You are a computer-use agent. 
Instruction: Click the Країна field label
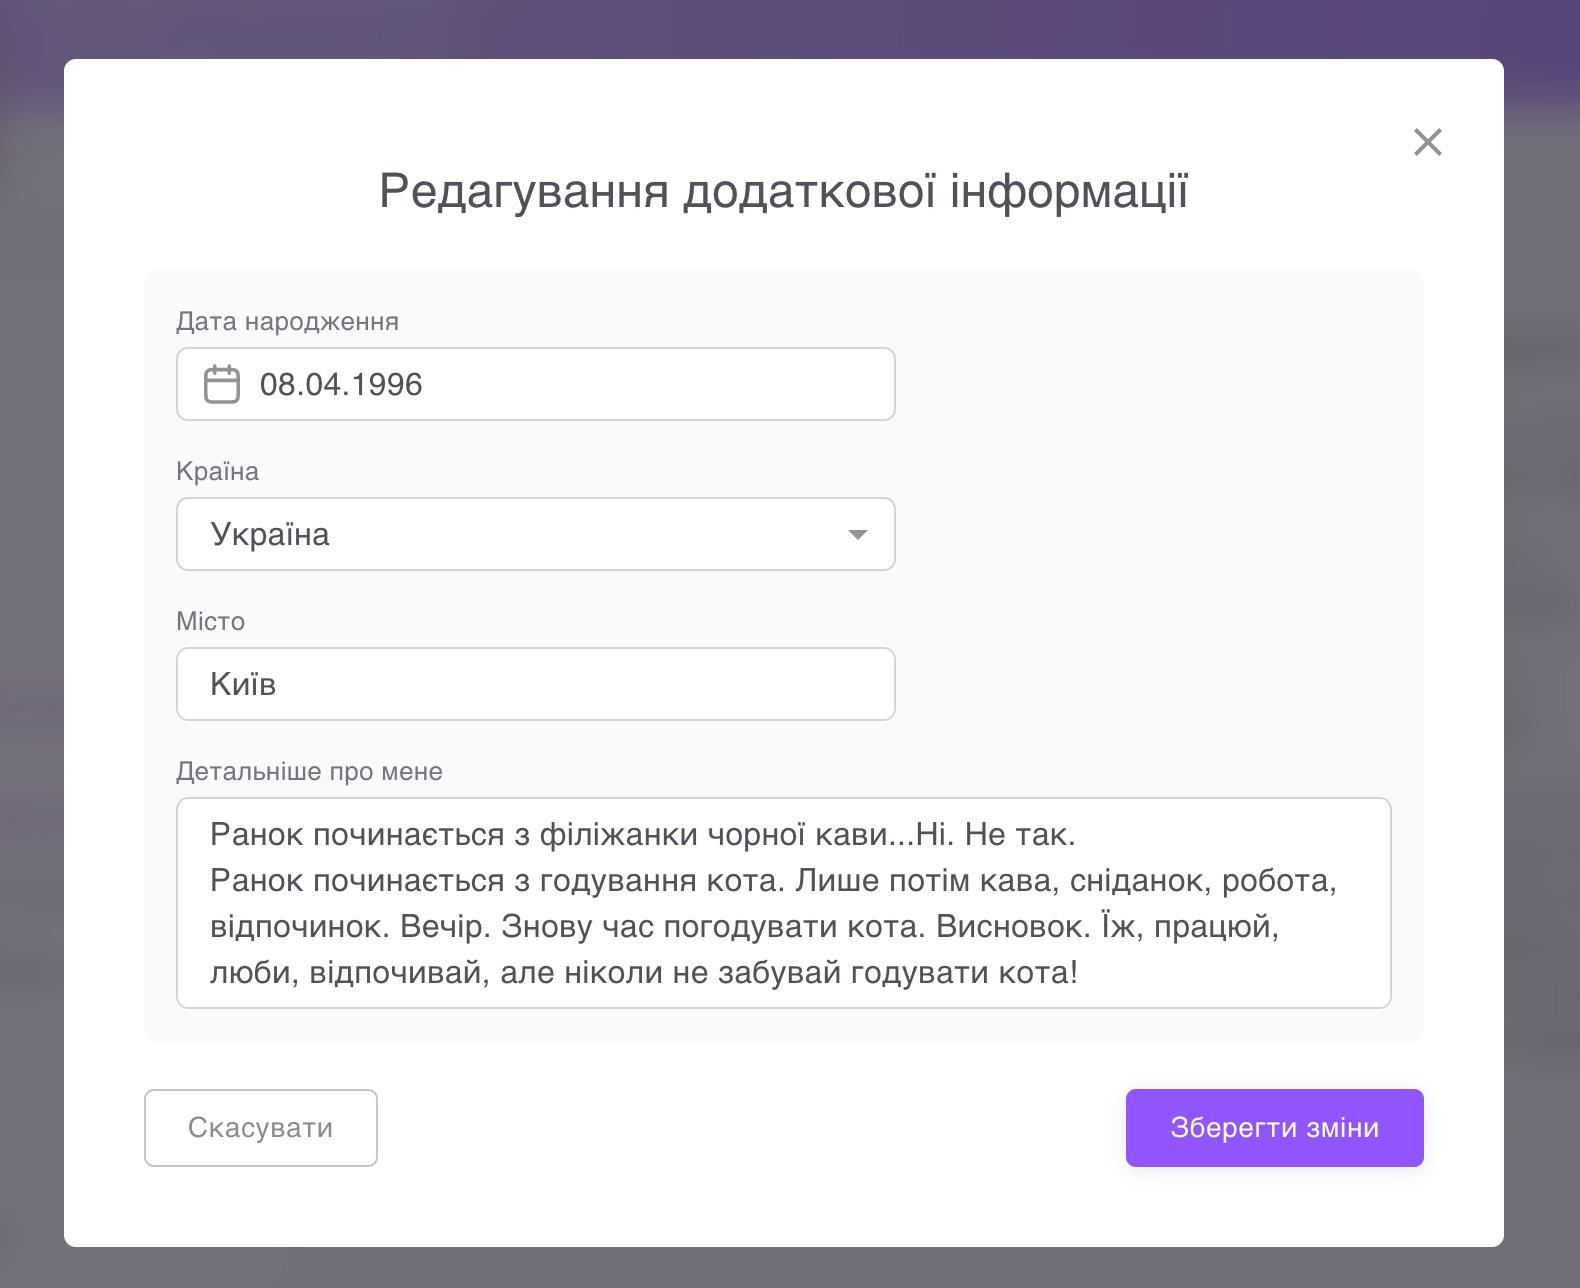click(x=217, y=472)
